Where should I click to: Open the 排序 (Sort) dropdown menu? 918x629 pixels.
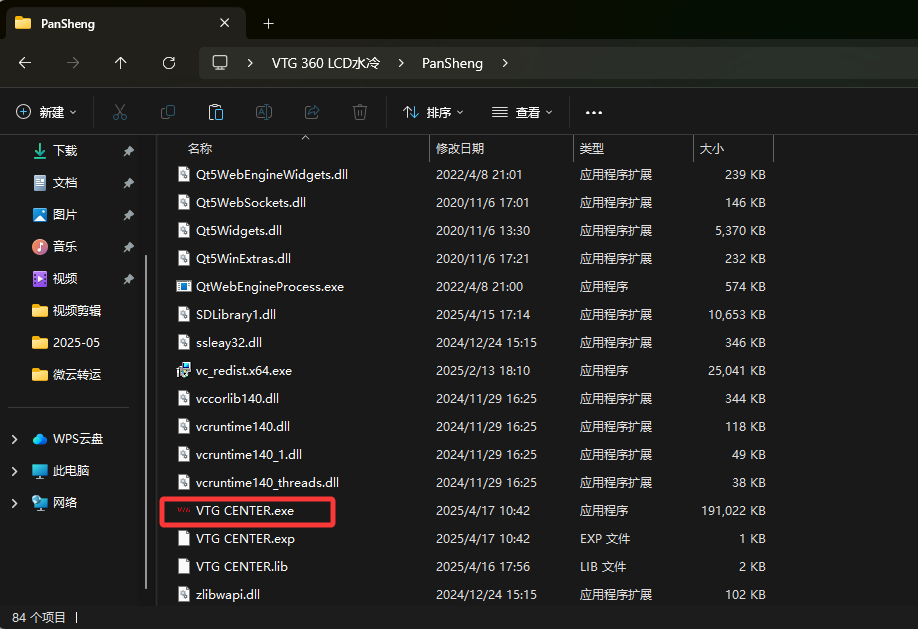pos(427,112)
